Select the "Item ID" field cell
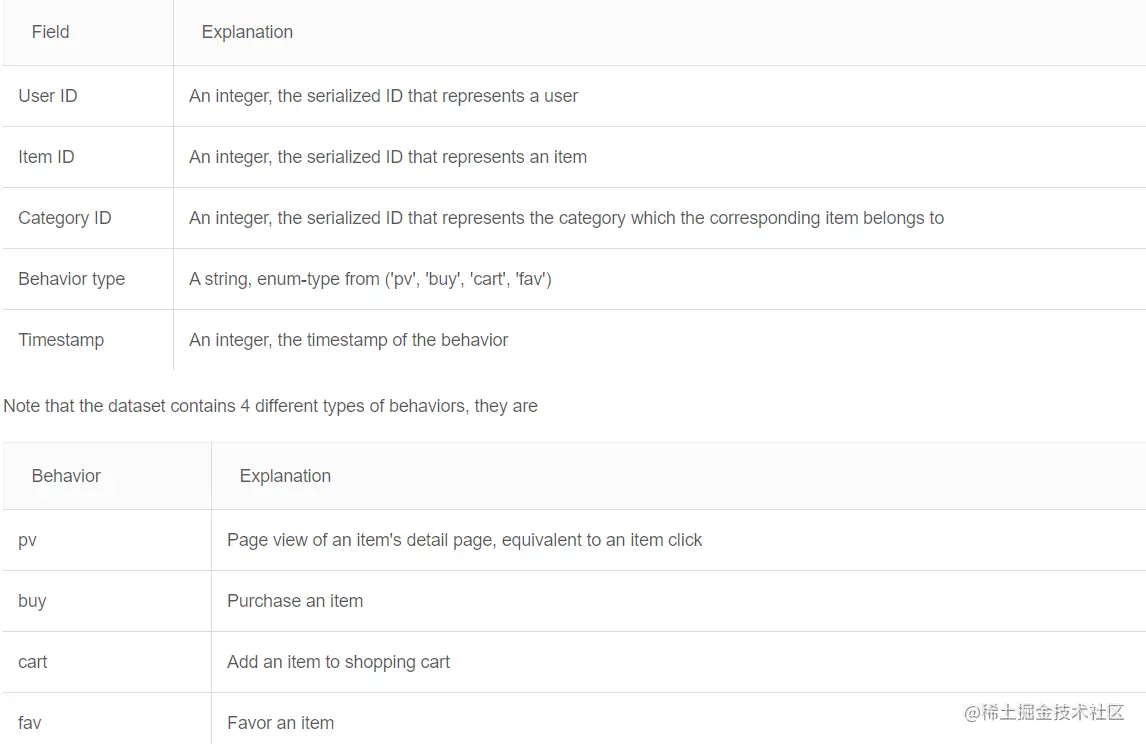Image resolution: width=1146 pixels, height=744 pixels. tap(46, 157)
